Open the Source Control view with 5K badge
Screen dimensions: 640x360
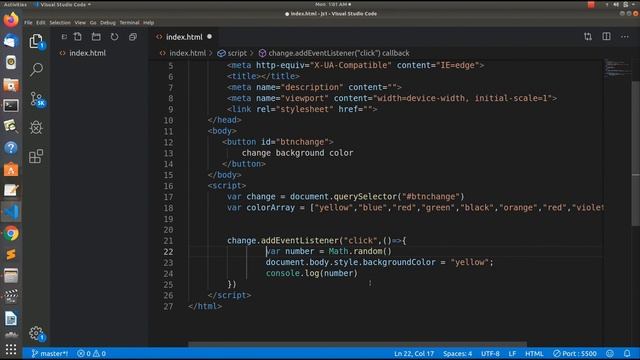click(37, 99)
